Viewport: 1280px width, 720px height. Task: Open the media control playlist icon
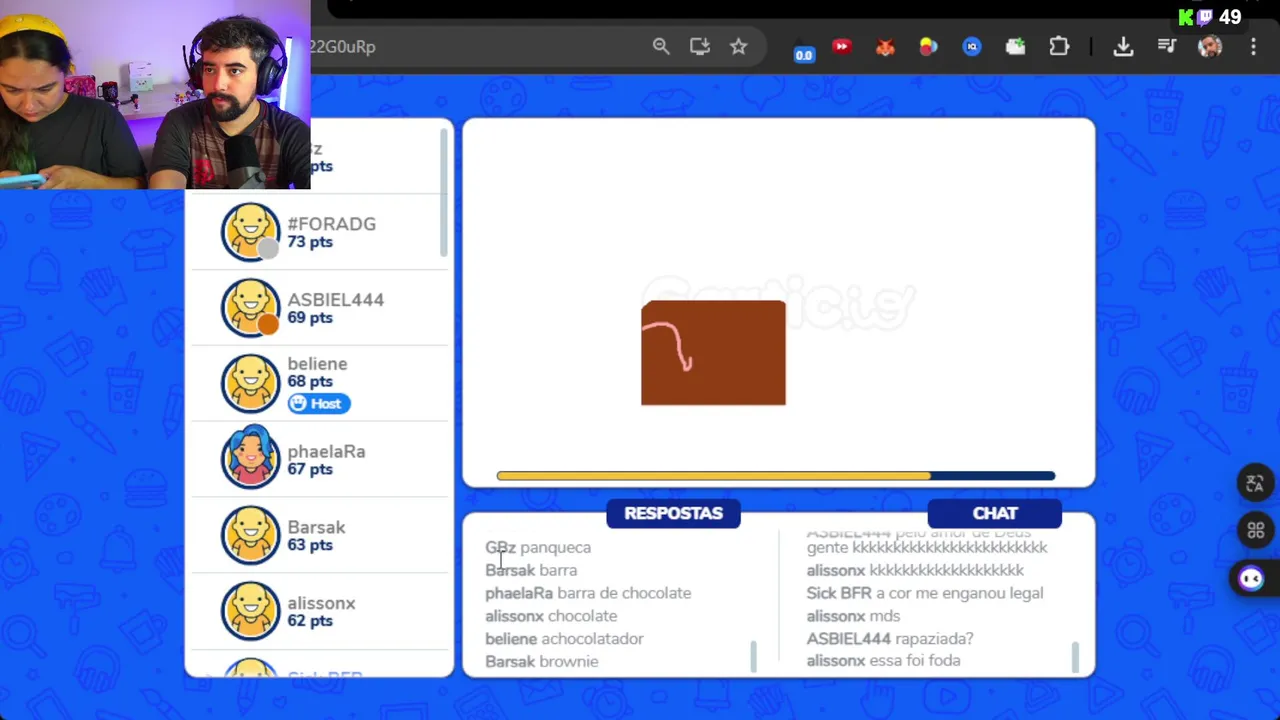click(x=1166, y=46)
